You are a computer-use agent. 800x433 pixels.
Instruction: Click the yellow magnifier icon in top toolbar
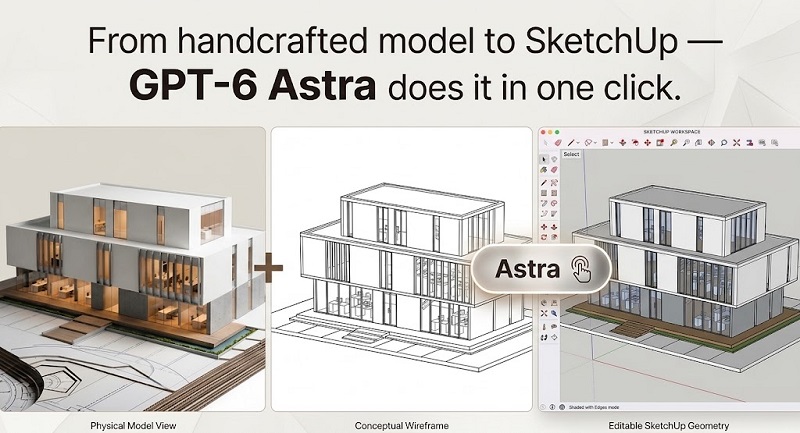pos(674,143)
